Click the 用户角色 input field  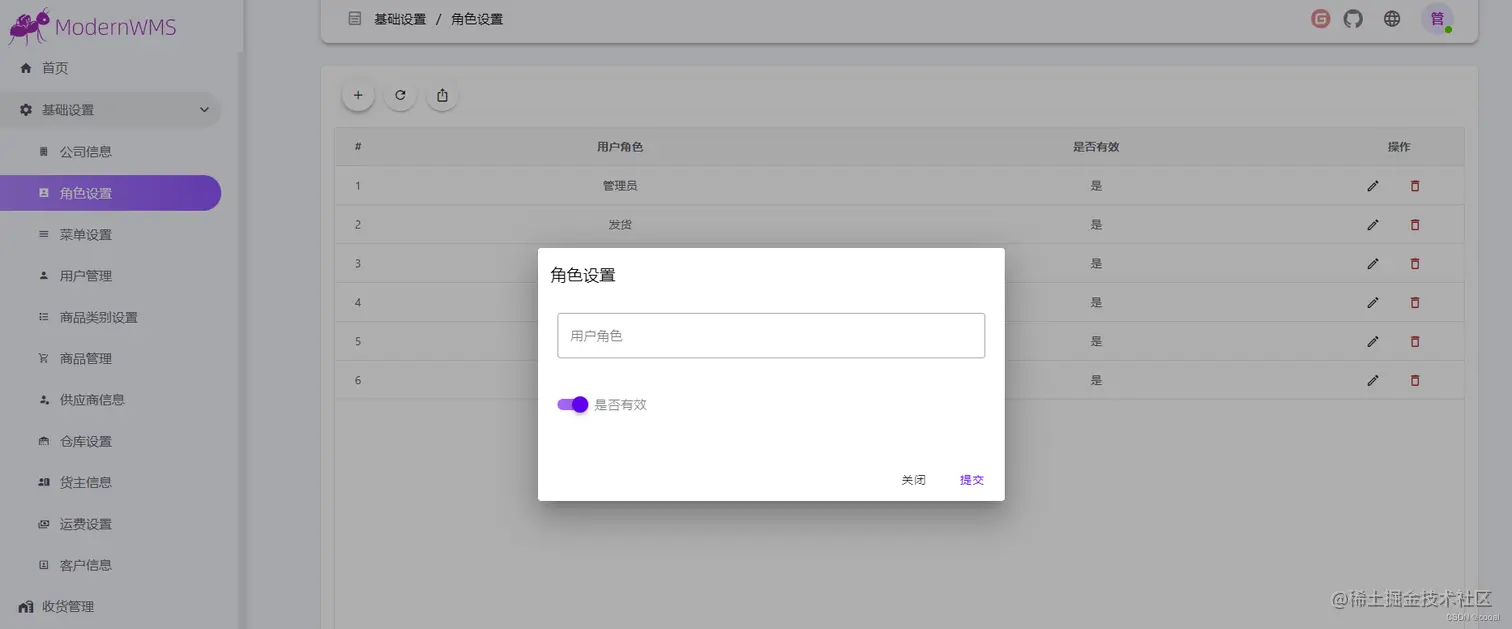tap(770, 335)
